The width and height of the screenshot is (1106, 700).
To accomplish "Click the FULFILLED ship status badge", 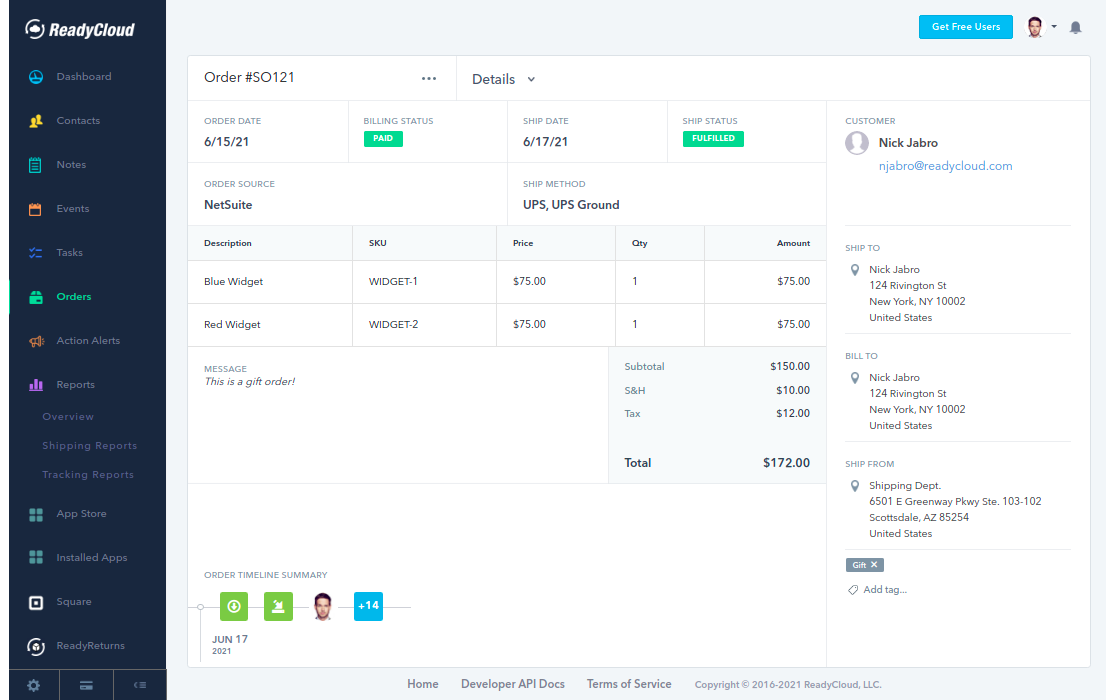I will coord(713,138).
